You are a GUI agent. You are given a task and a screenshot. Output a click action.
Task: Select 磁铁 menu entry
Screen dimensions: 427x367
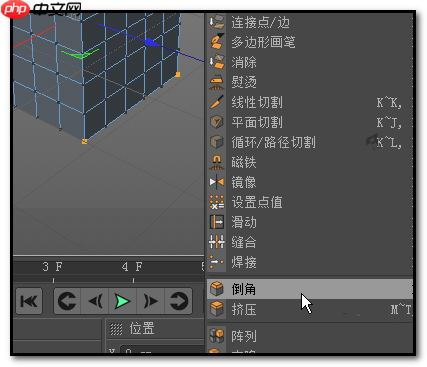tap(310, 162)
